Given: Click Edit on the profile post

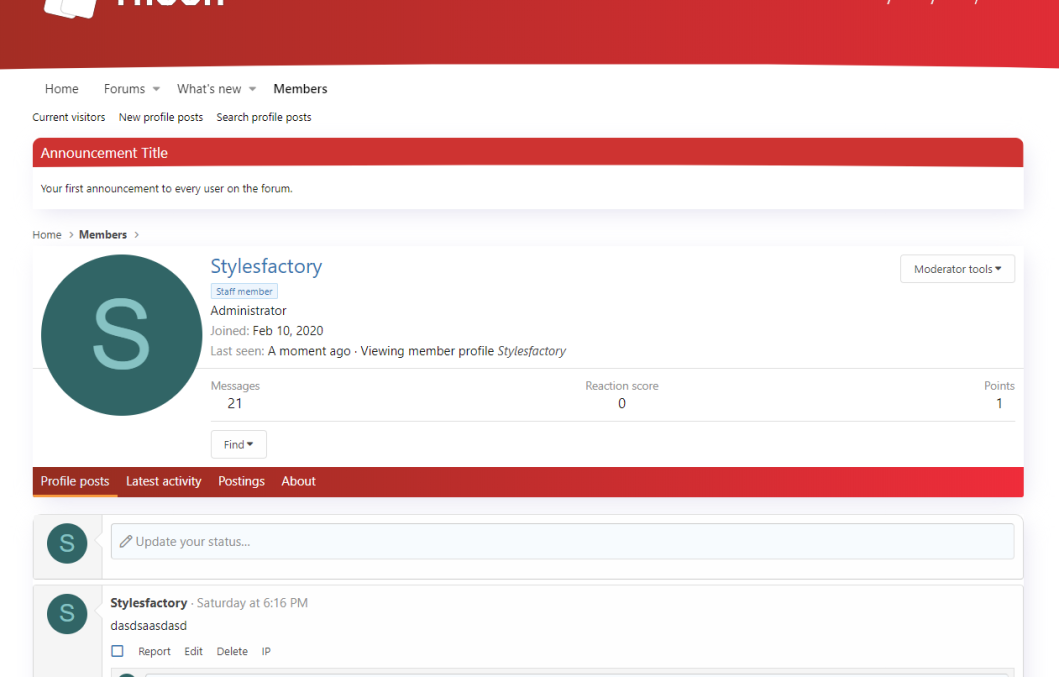Looking at the screenshot, I should (x=193, y=651).
